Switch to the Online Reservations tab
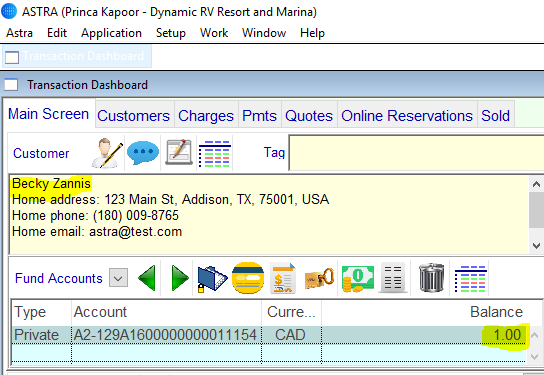 (407, 116)
